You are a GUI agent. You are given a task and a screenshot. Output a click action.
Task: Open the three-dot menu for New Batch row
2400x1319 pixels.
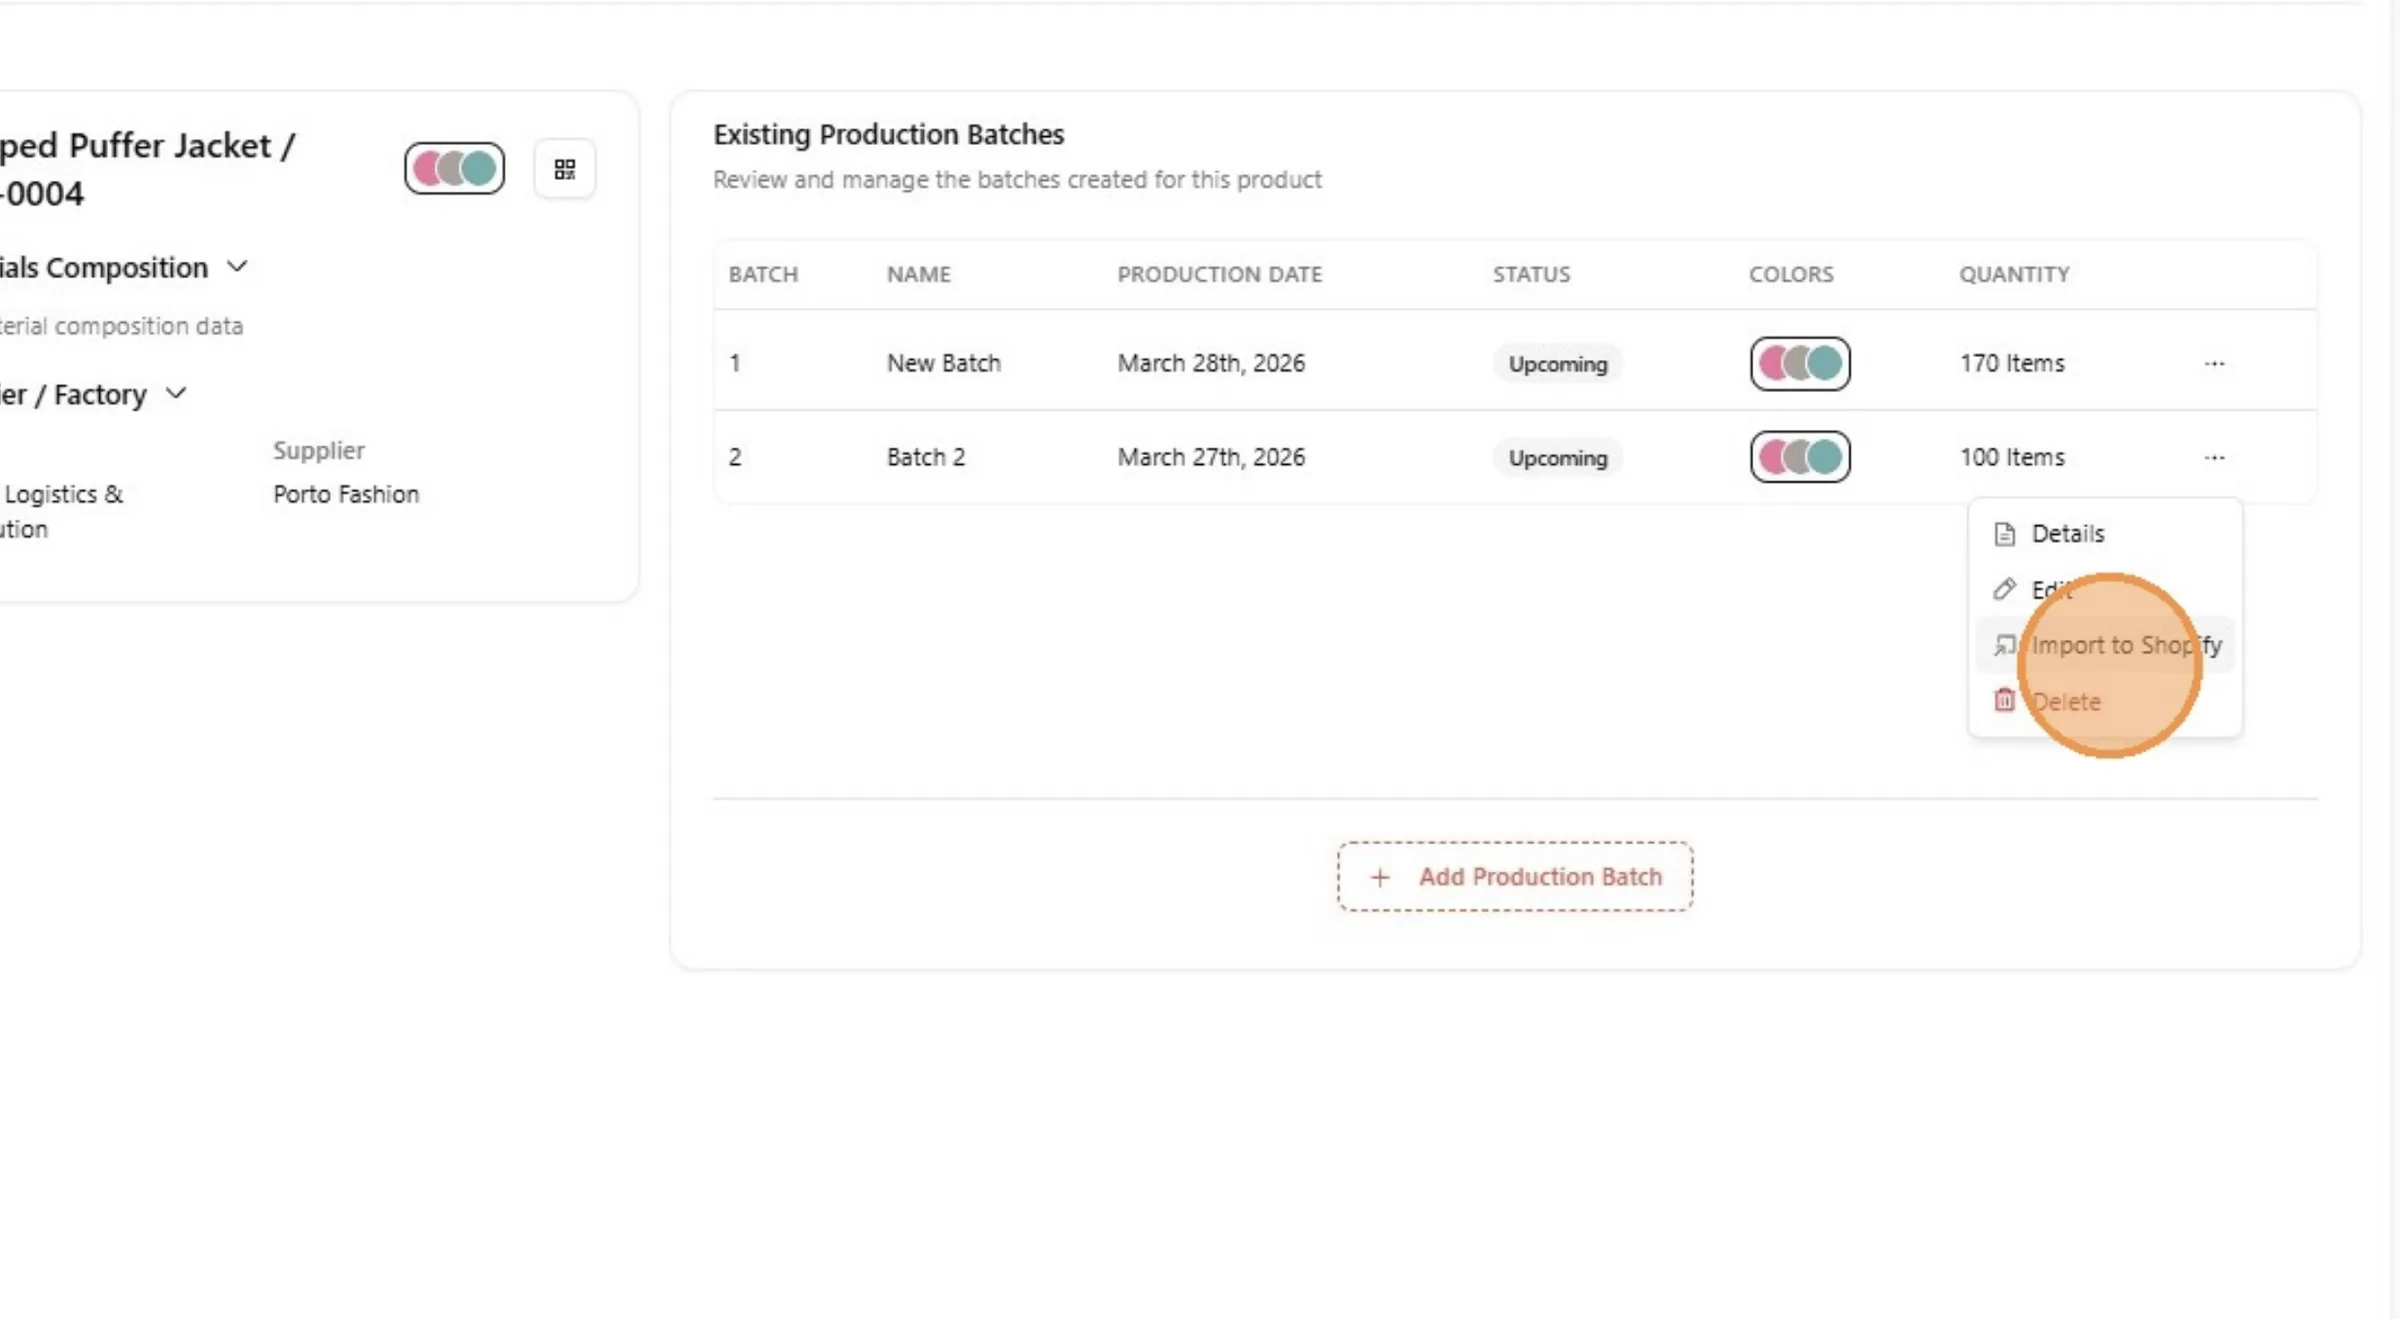[x=2214, y=364]
